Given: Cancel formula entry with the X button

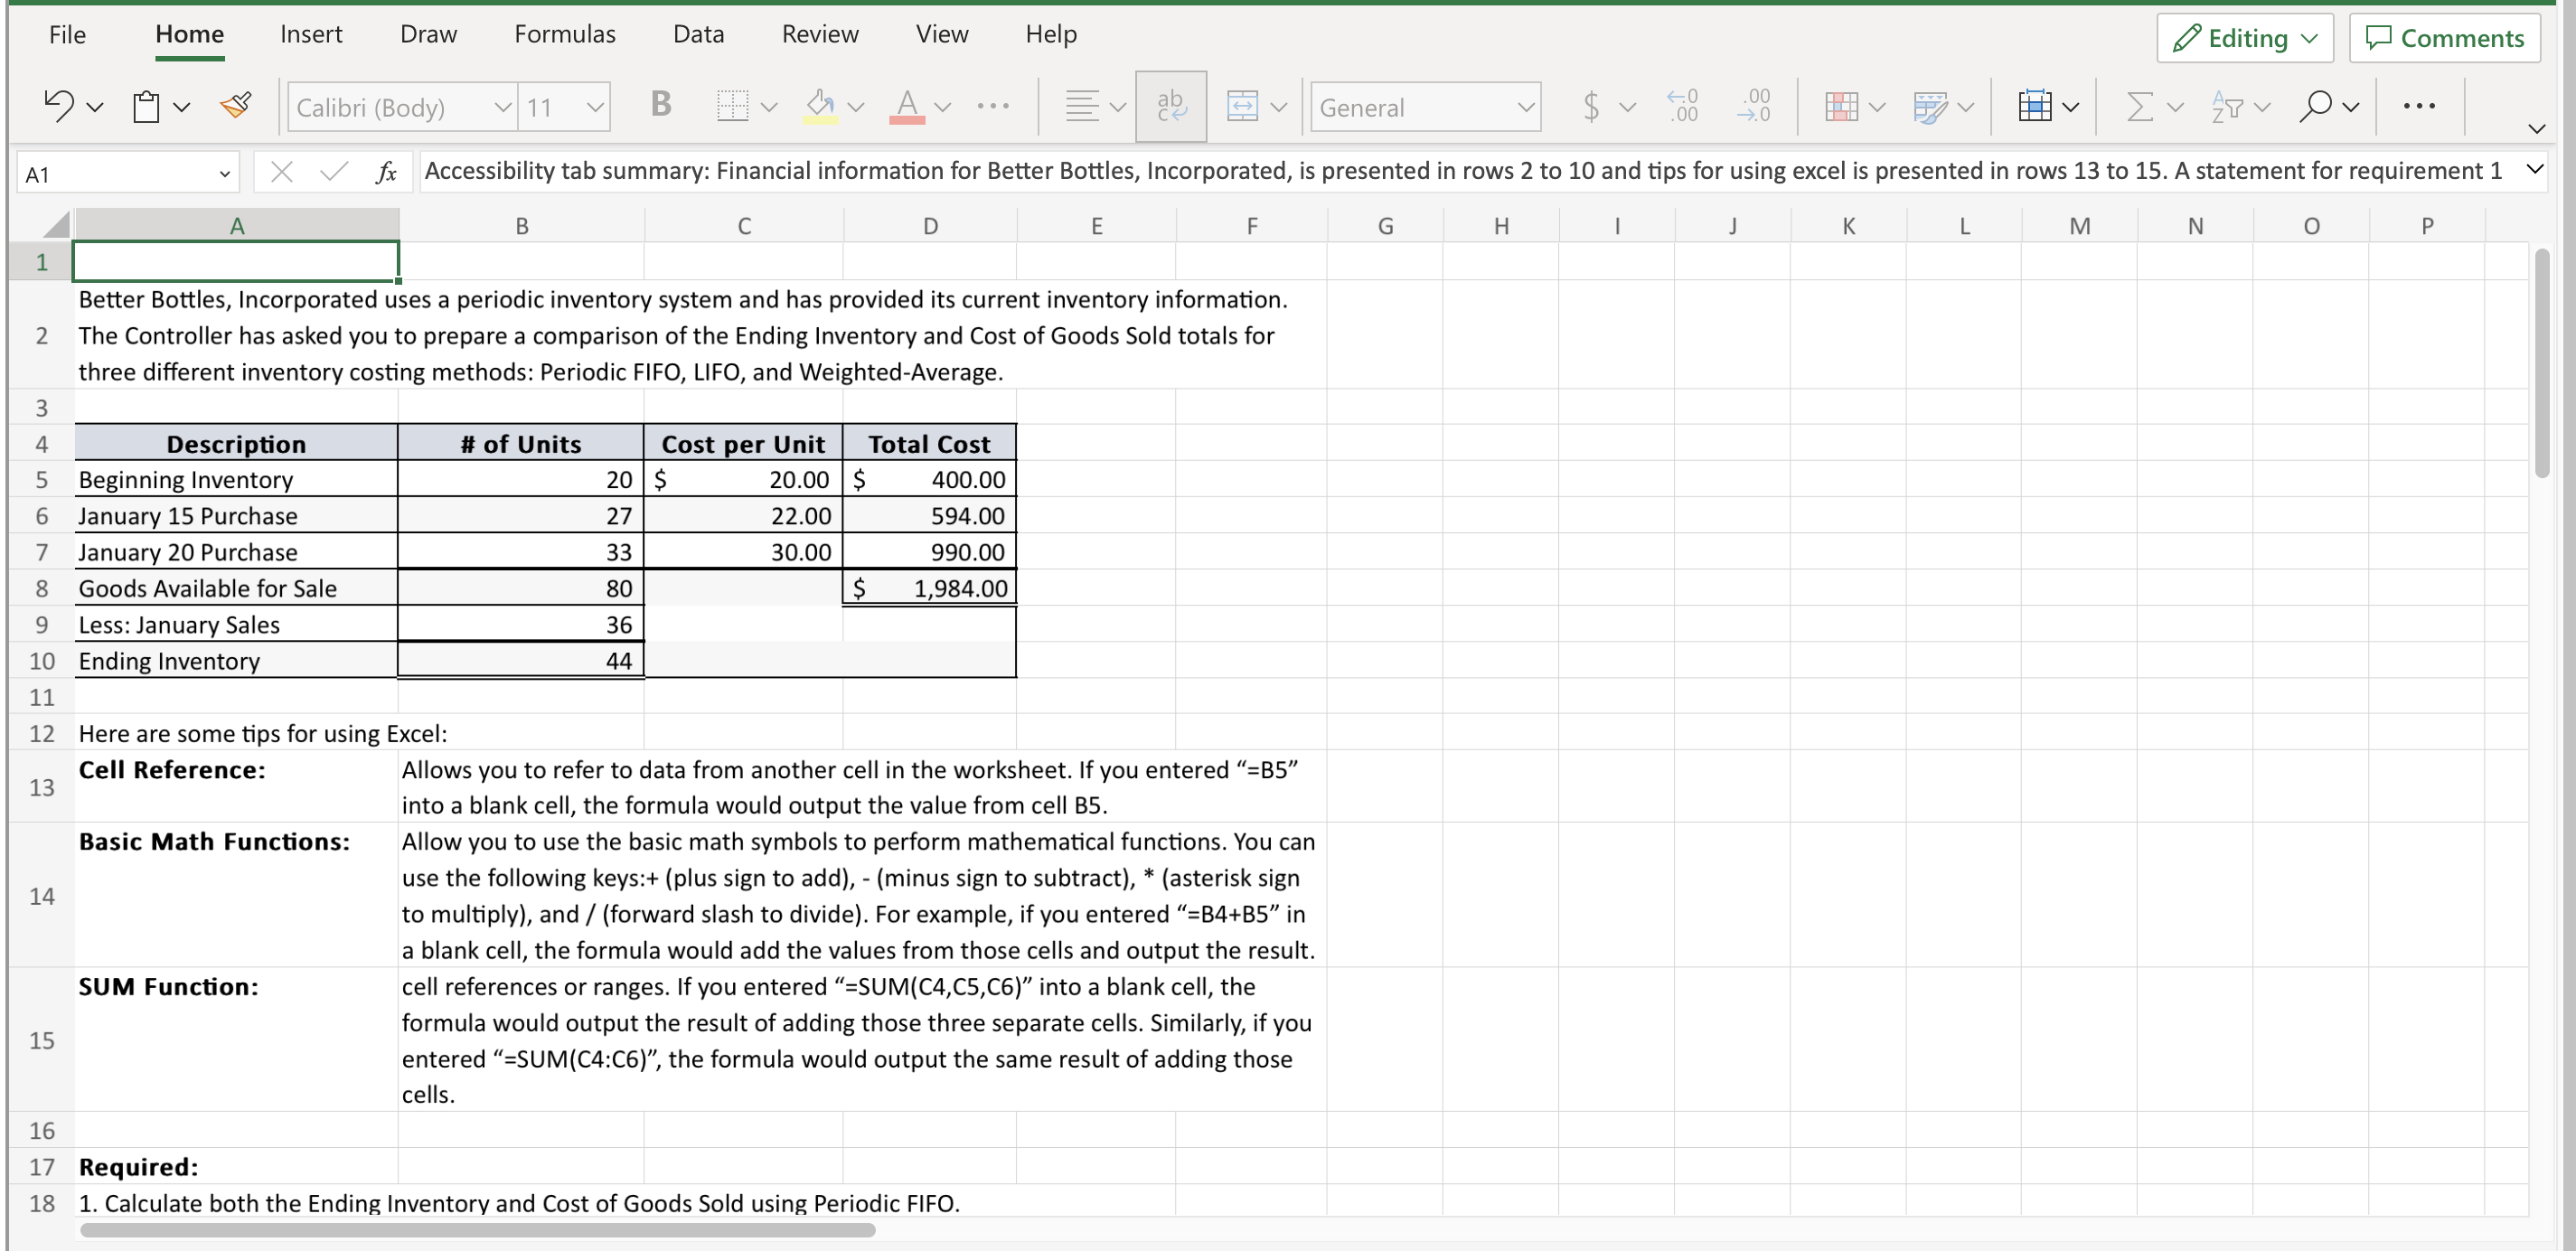Looking at the screenshot, I should (x=281, y=171).
